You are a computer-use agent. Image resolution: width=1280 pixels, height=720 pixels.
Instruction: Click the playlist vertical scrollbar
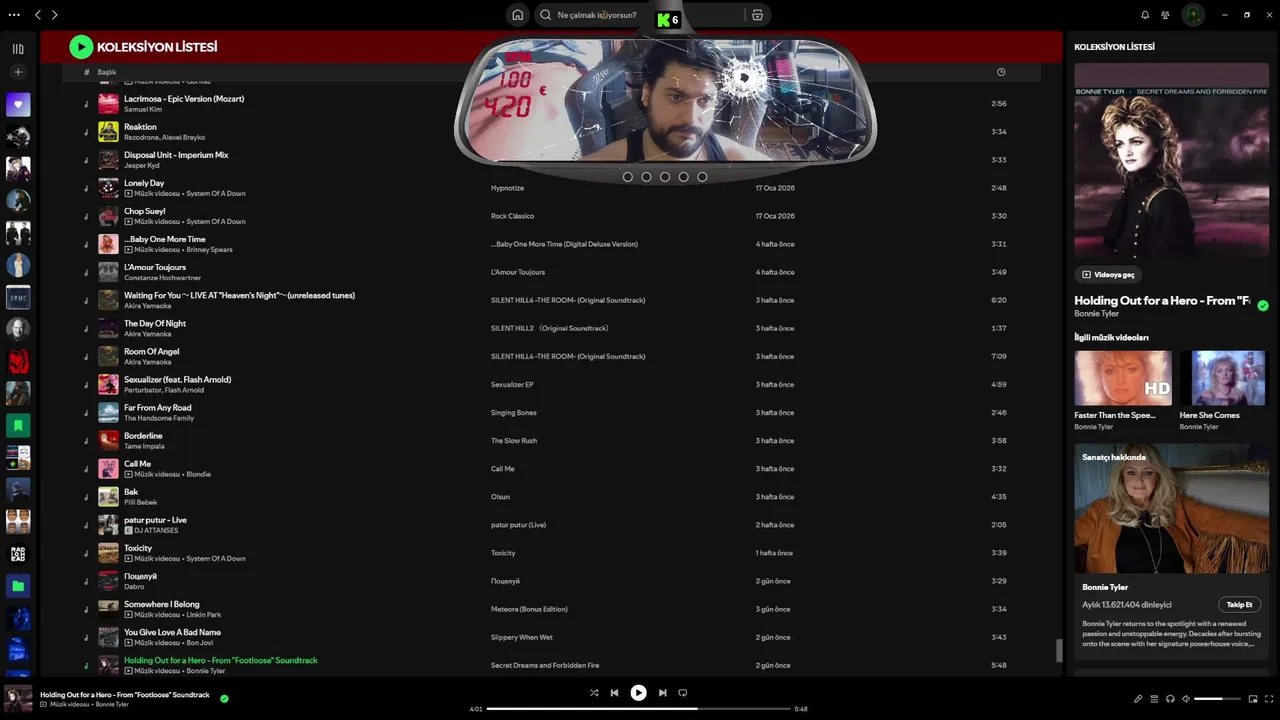coord(1059,651)
